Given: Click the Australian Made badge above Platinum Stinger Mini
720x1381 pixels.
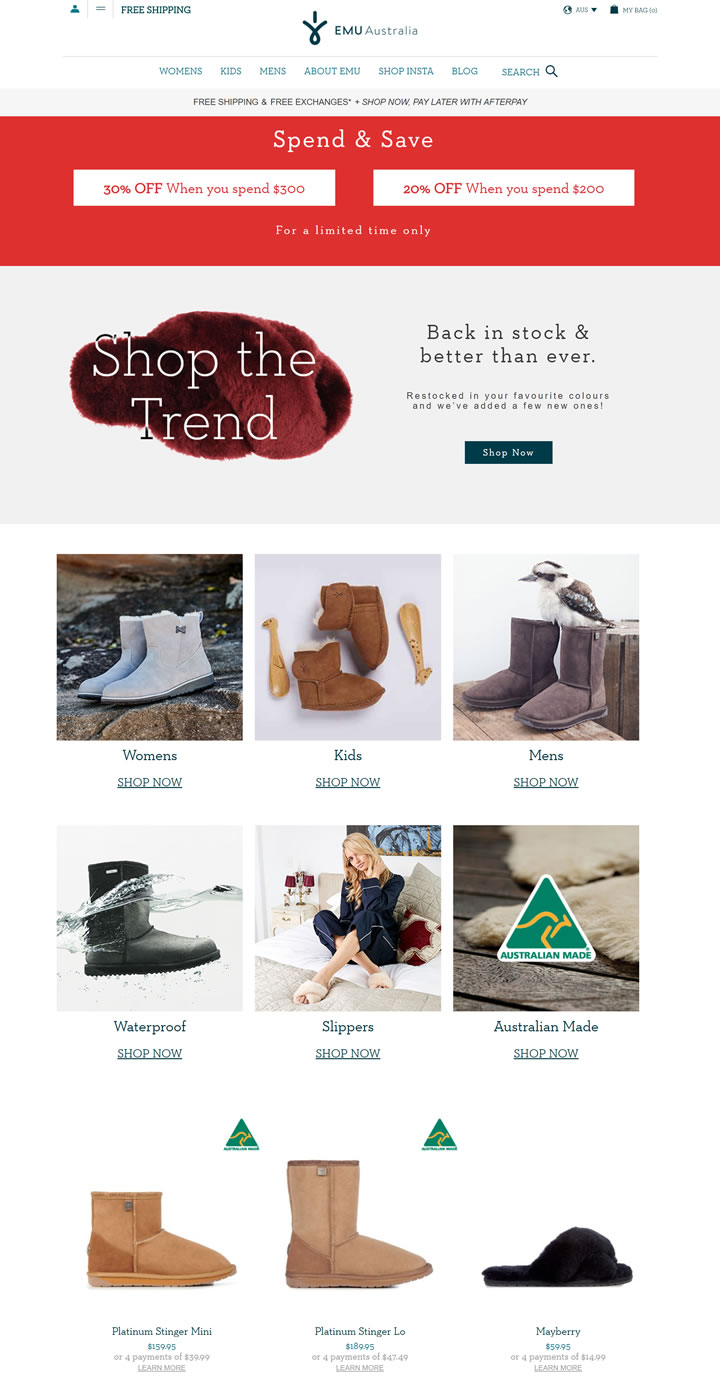Looking at the screenshot, I should click(242, 1135).
